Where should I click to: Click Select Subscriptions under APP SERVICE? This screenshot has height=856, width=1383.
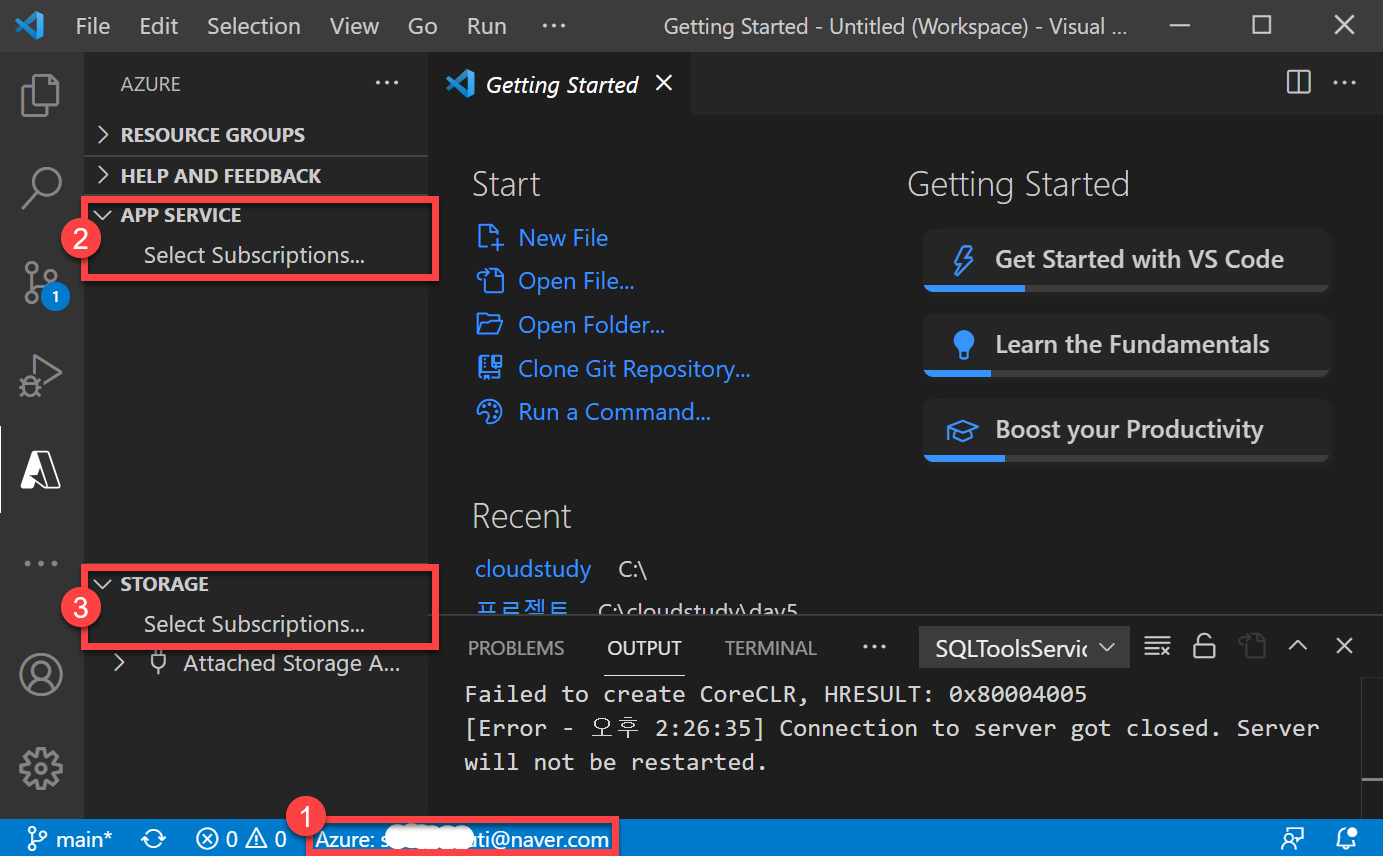pyautogui.click(x=254, y=255)
